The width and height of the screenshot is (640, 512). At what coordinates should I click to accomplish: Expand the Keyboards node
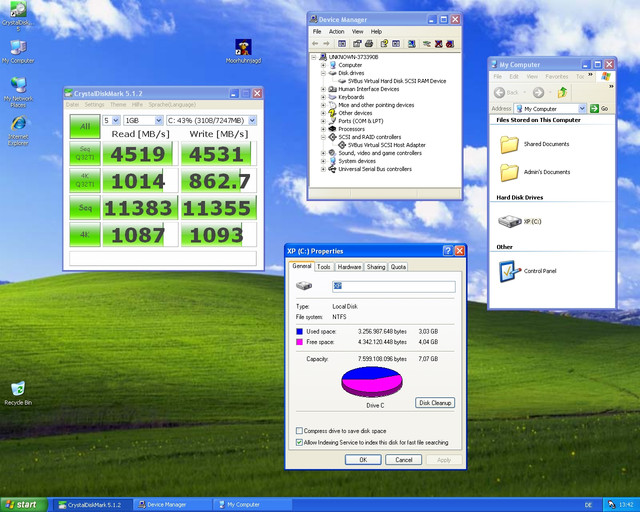coord(323,97)
